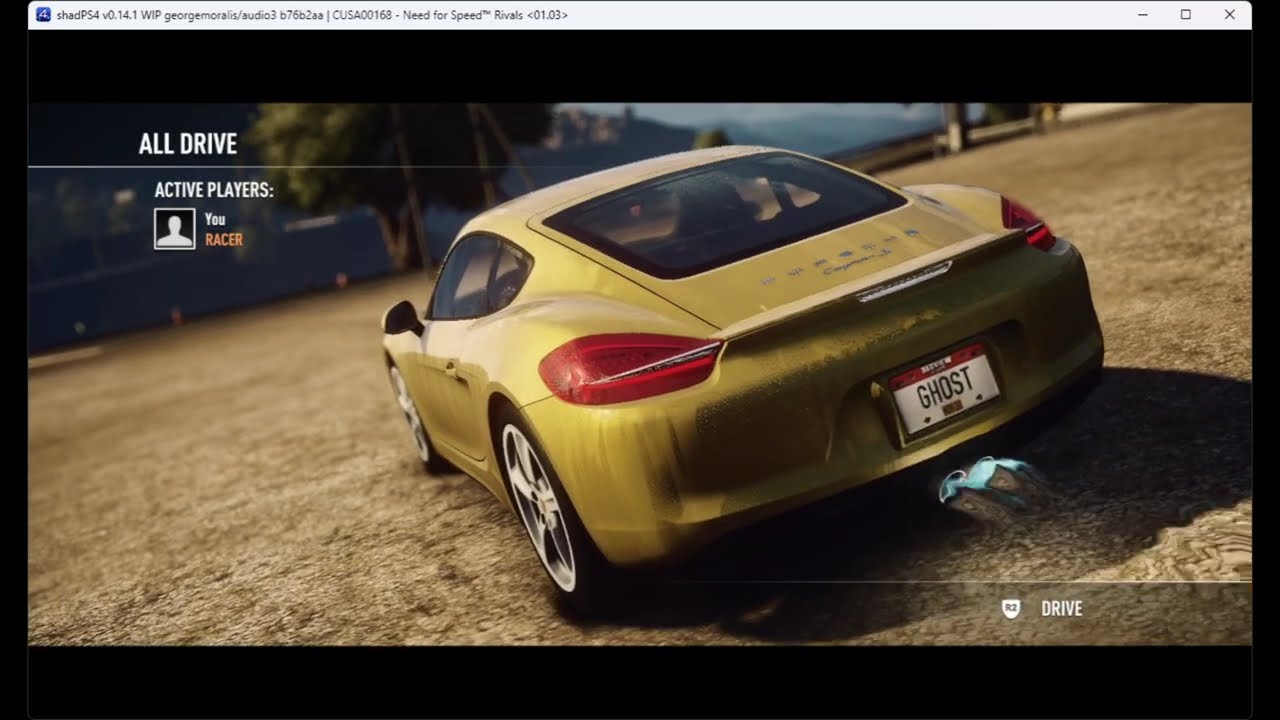
Task: Click the ALL DRIVE heading
Action: (188, 144)
